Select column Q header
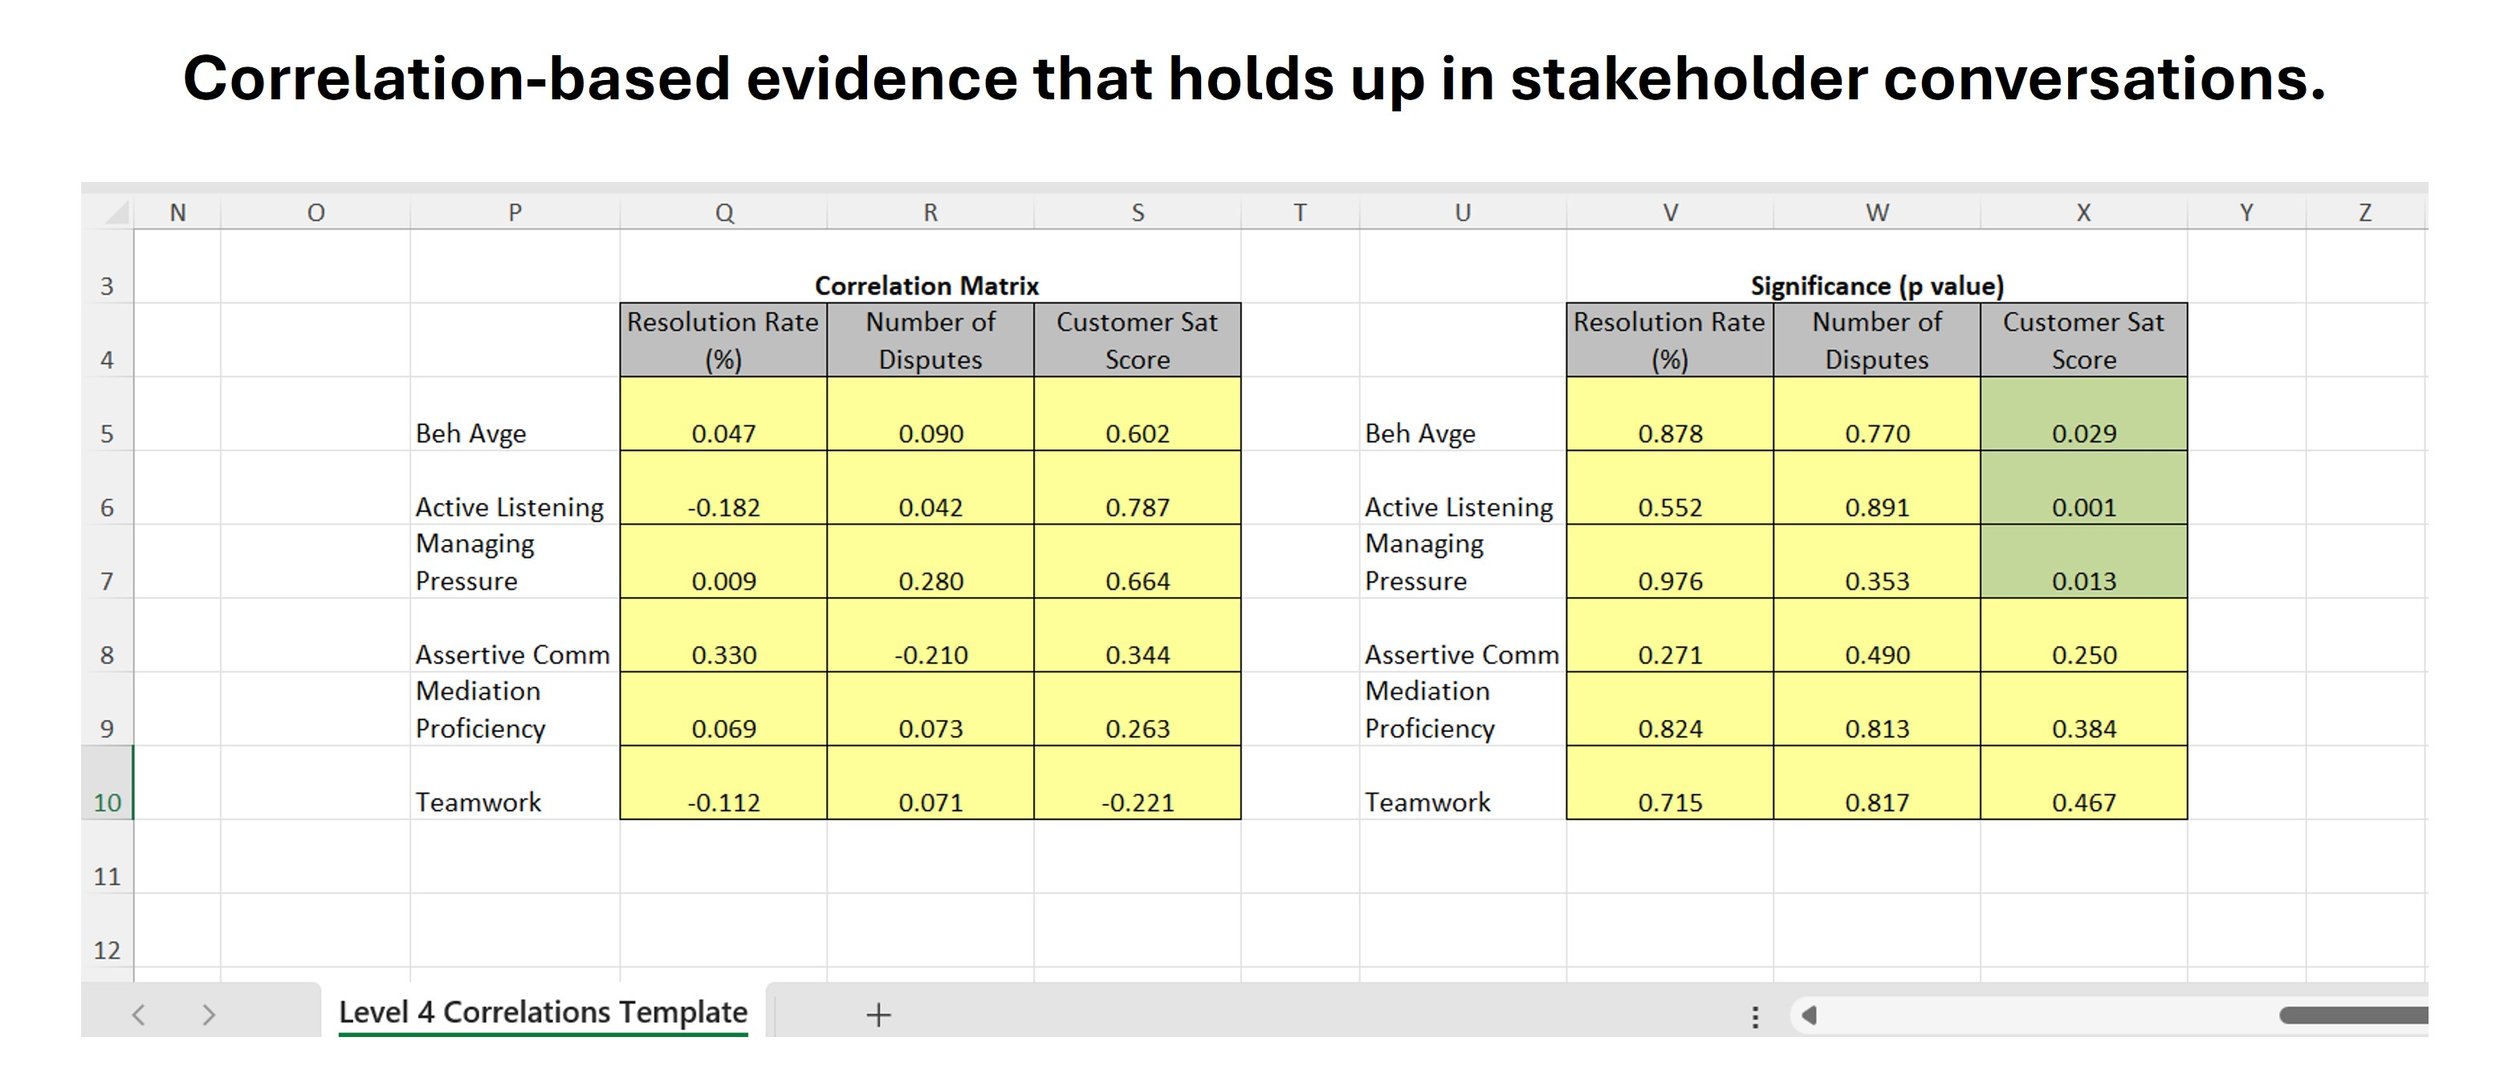 coord(724,213)
